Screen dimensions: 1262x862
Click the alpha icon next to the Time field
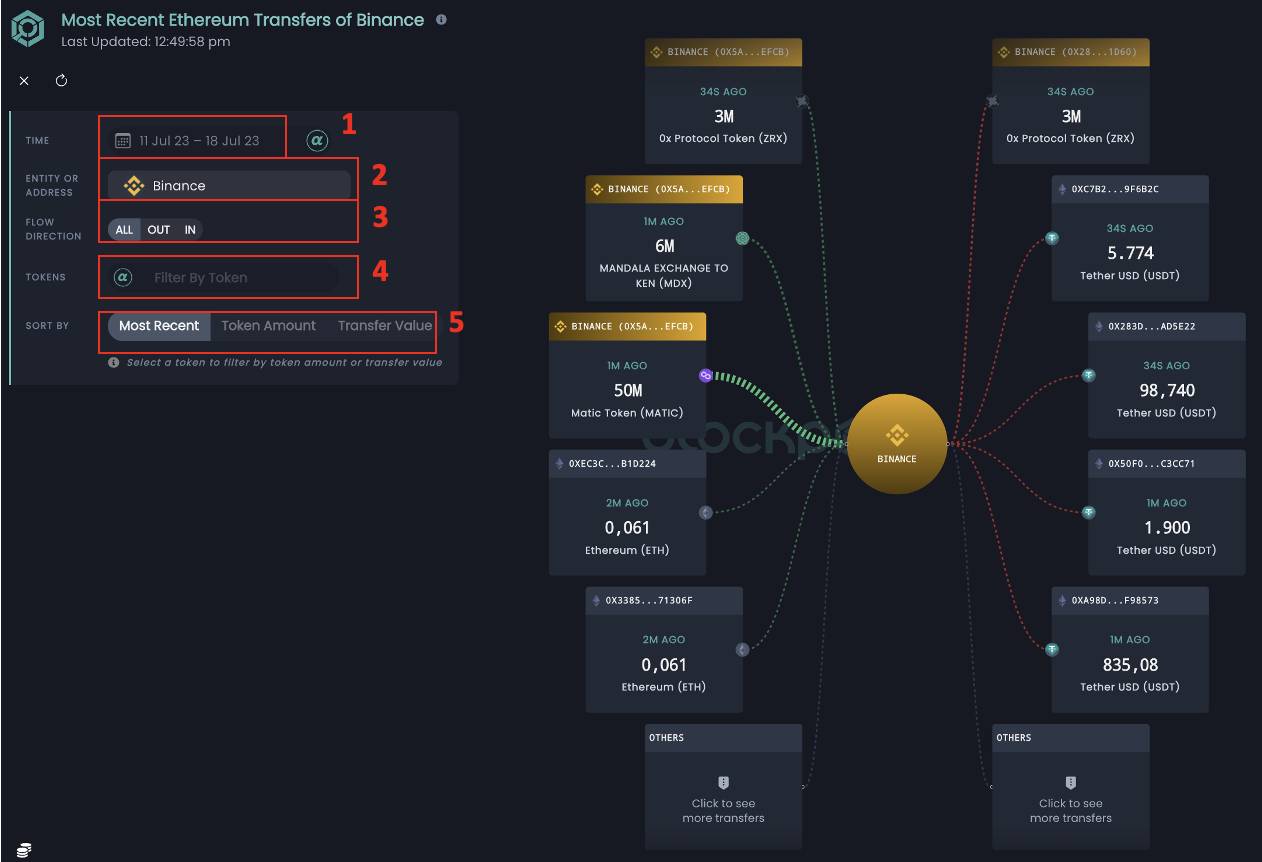317,140
